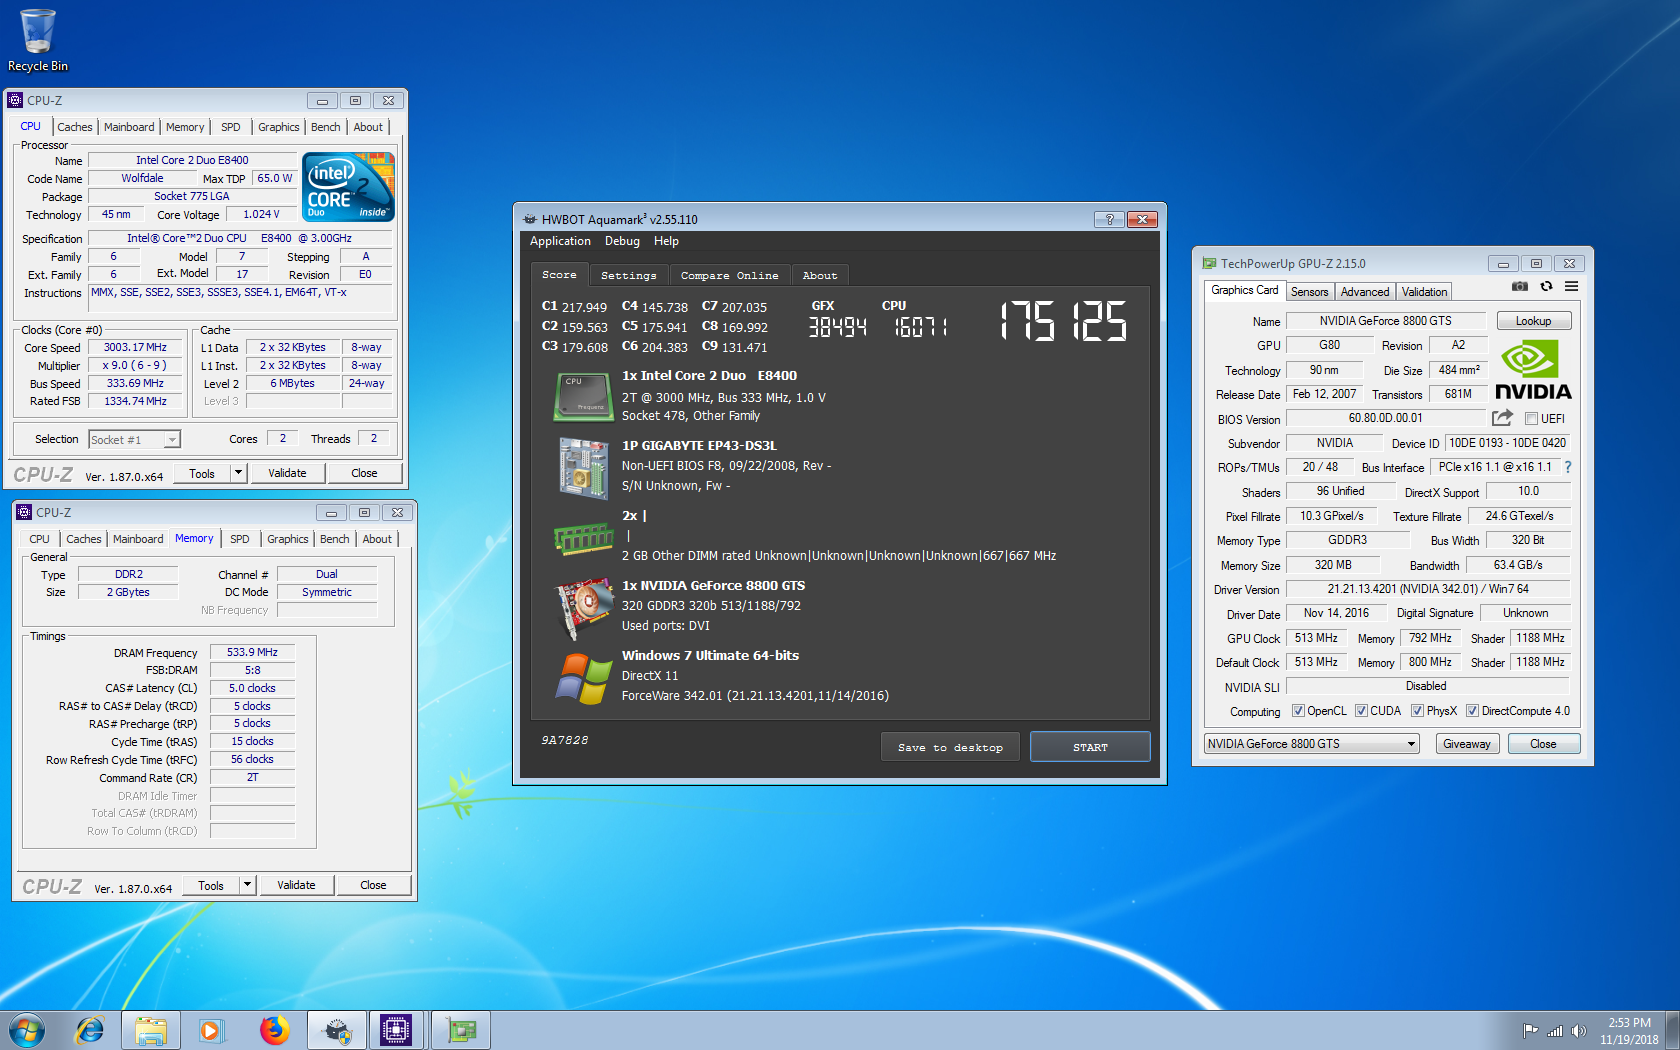This screenshot has width=1680, height=1050.
Task: Click the Bus Interface question mark icon
Action: click(x=1567, y=467)
